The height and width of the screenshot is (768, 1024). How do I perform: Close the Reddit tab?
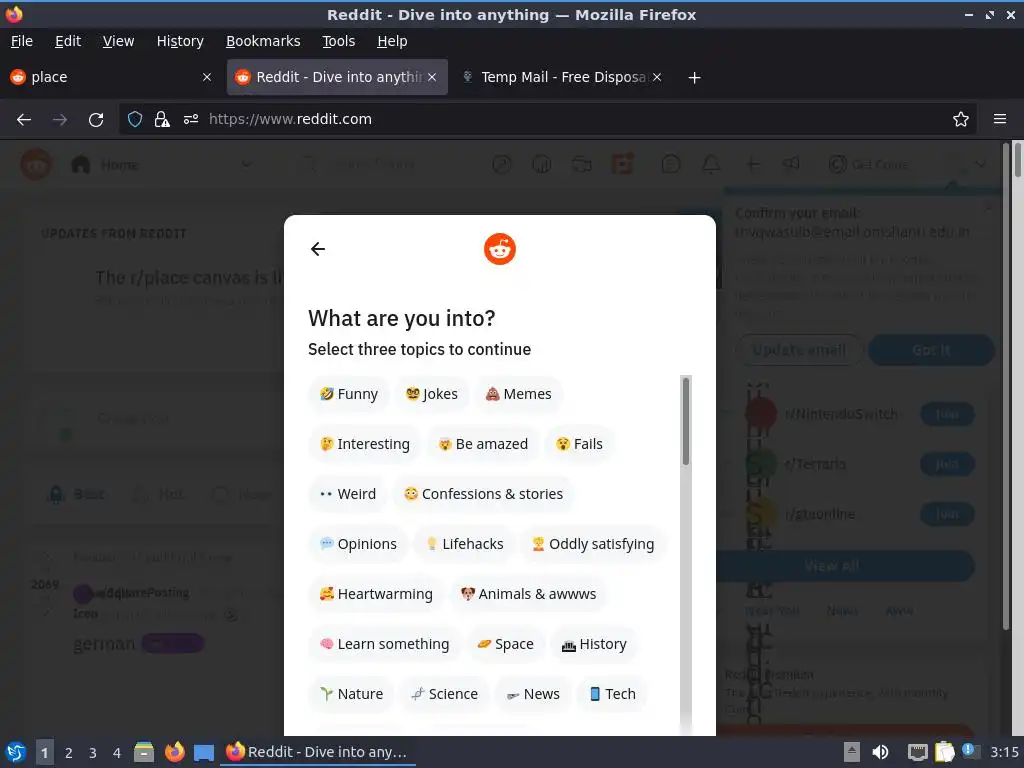(x=432, y=77)
